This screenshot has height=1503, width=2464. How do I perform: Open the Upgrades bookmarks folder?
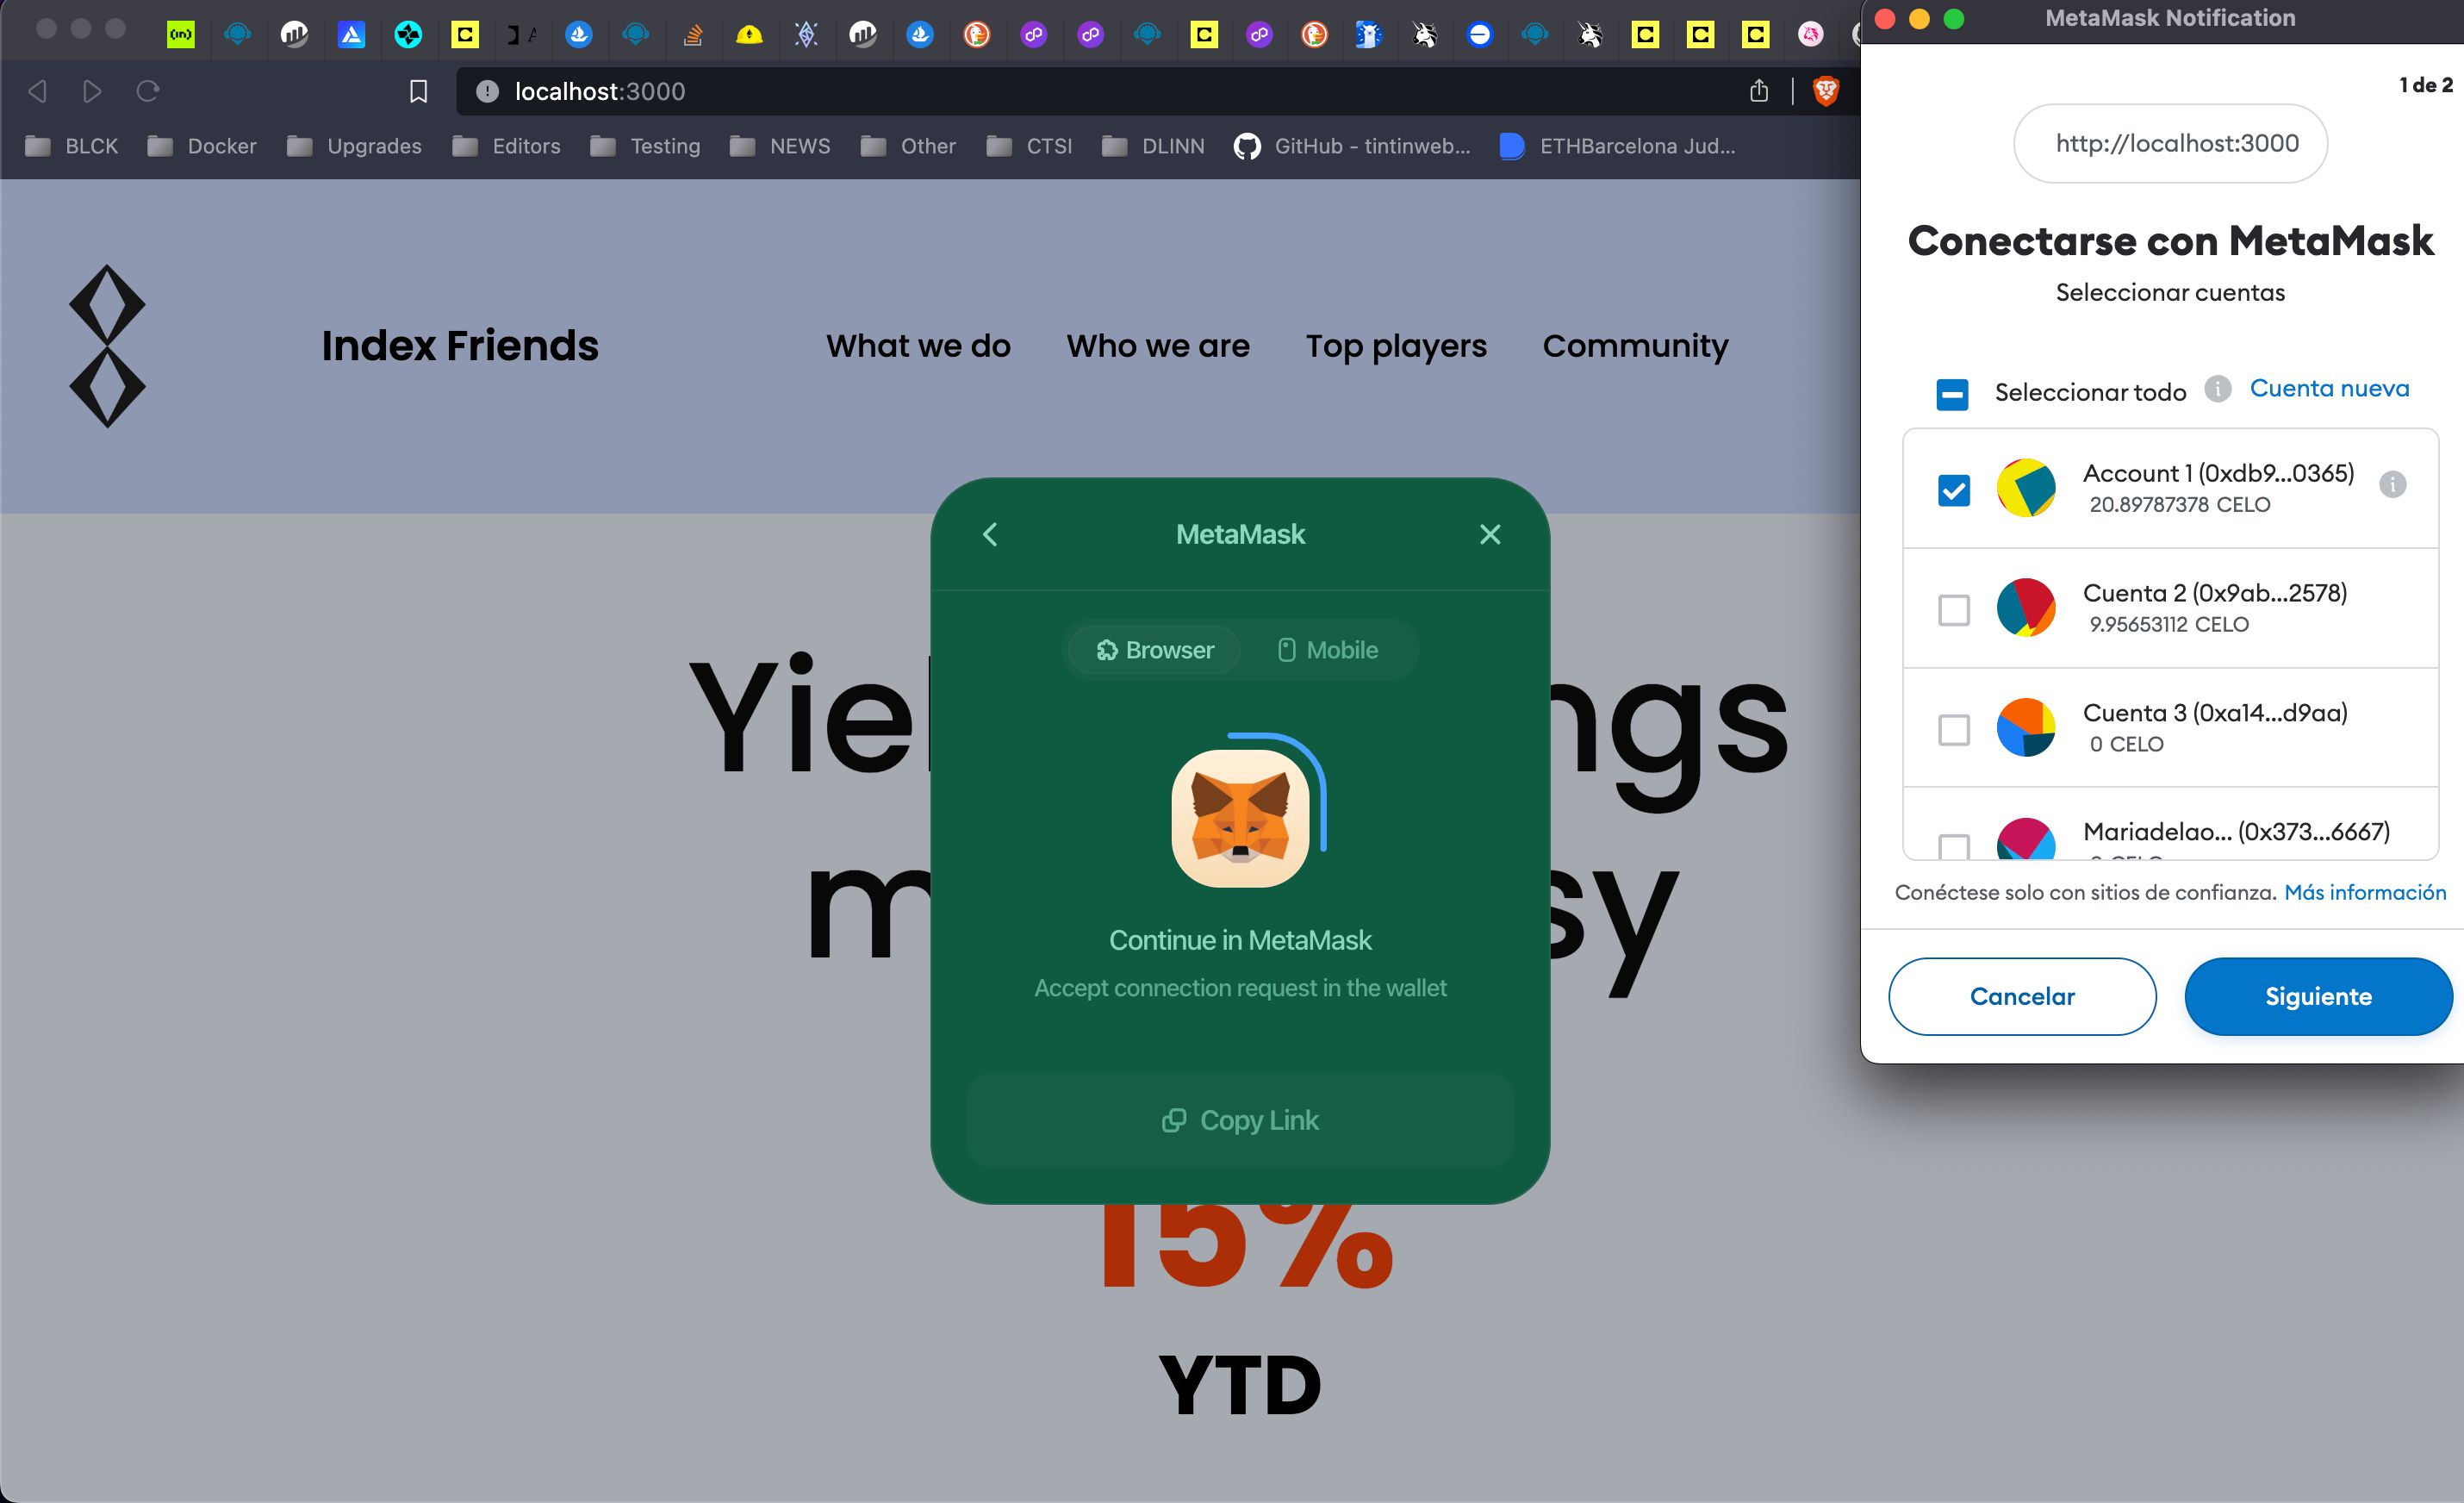coord(354,146)
